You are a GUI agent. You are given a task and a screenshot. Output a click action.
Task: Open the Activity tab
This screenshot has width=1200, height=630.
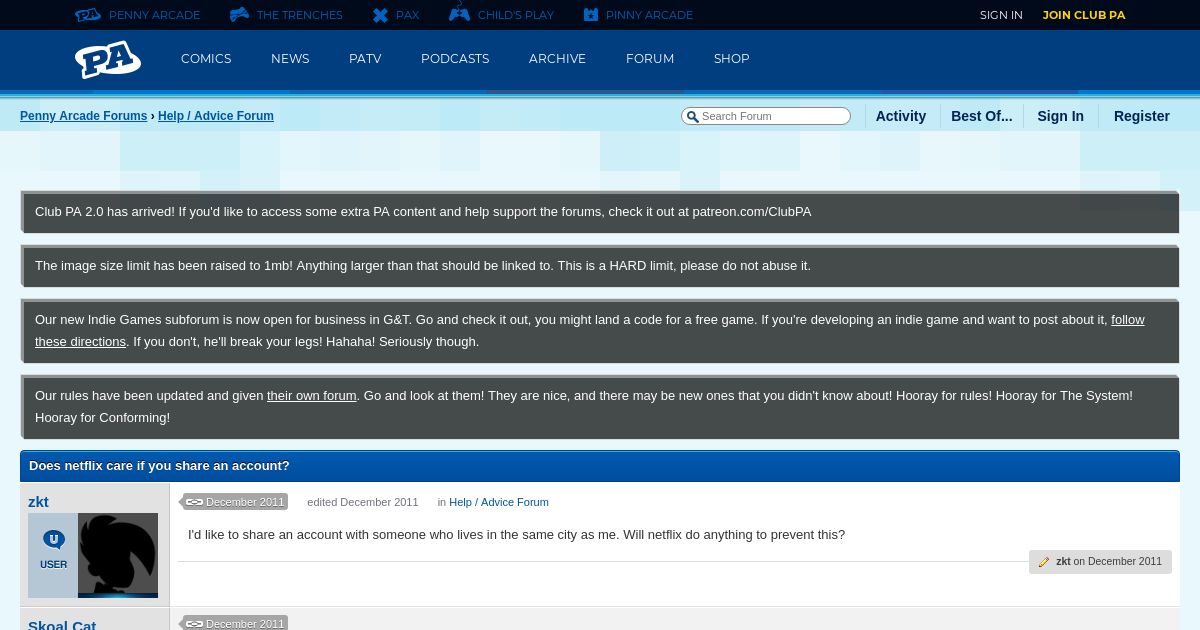pyautogui.click(x=901, y=116)
